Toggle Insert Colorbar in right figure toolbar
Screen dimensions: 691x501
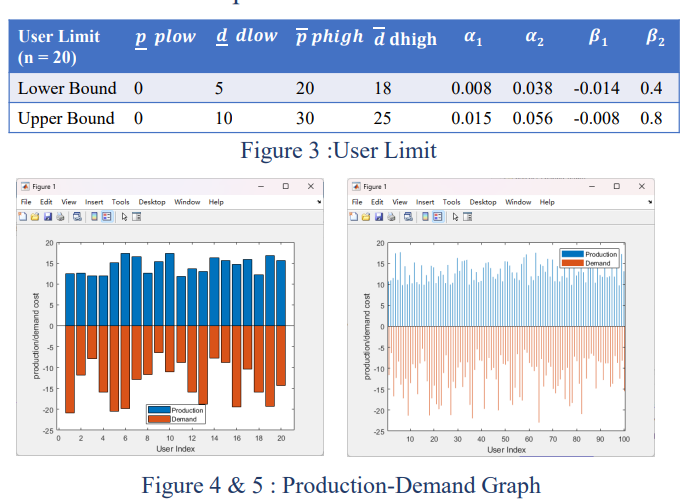(x=425, y=216)
